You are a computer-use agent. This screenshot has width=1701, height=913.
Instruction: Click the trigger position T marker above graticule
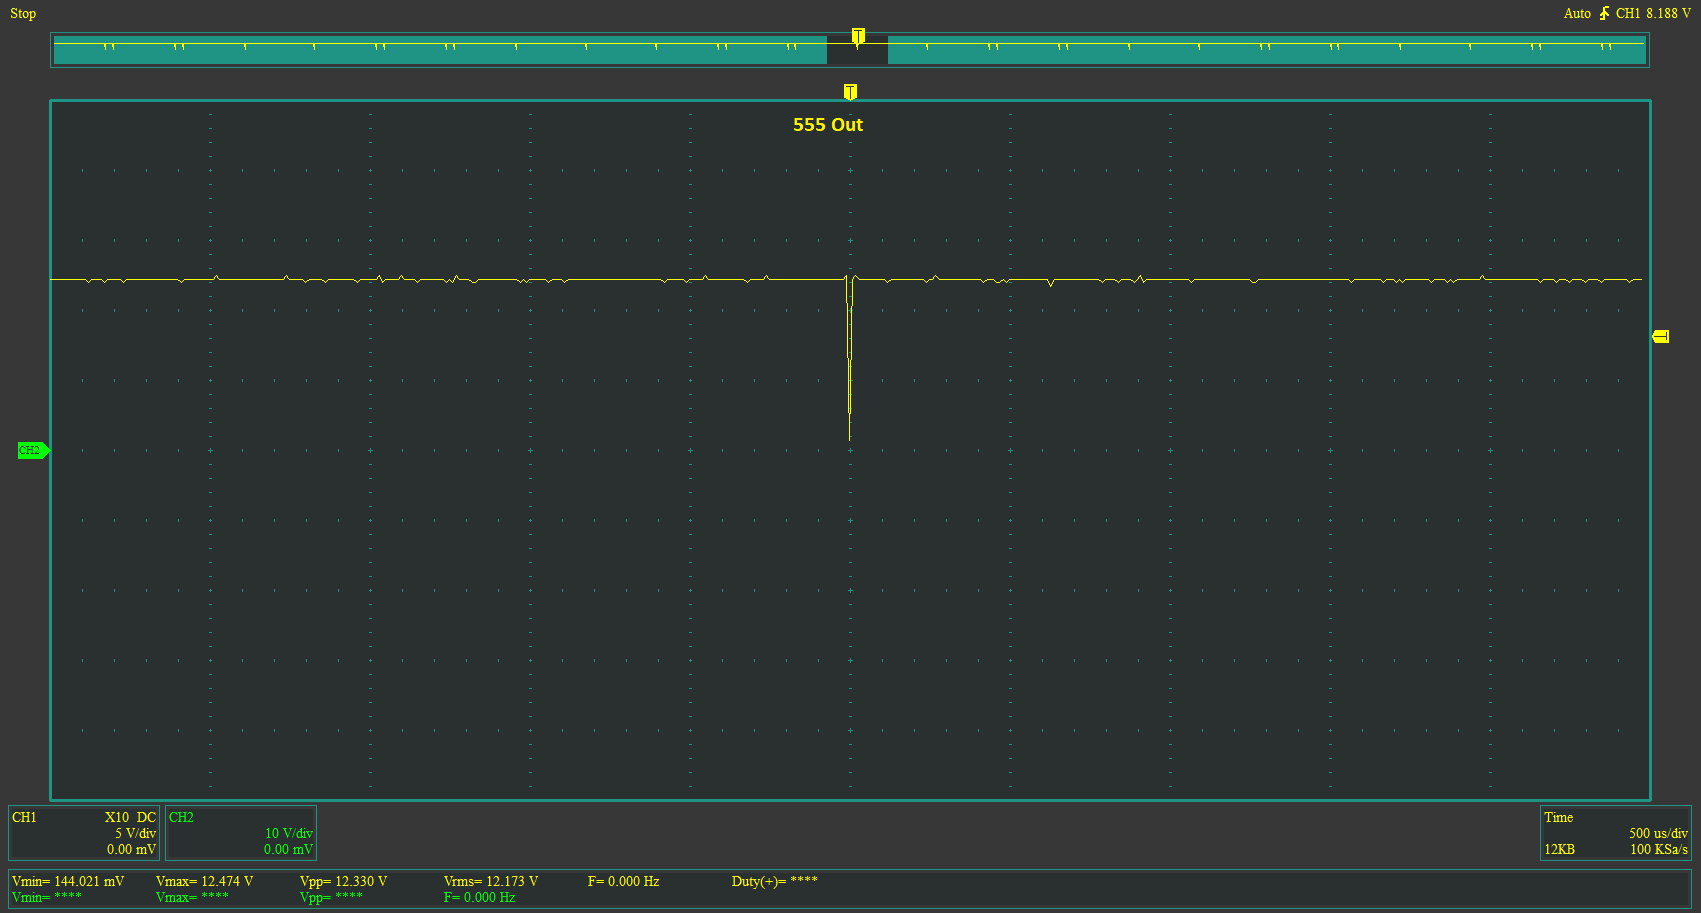[850, 90]
